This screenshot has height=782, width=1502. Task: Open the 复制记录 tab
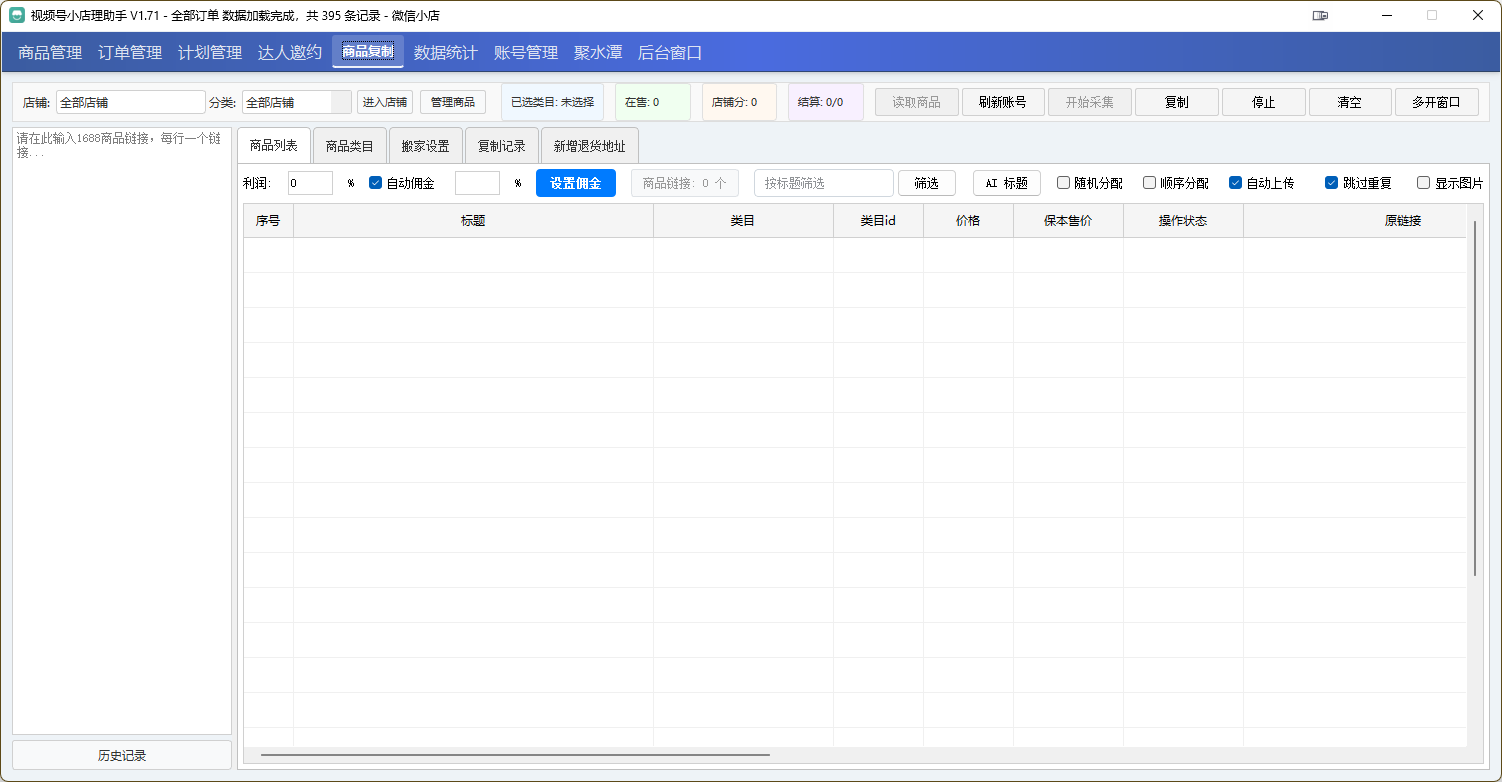click(502, 146)
